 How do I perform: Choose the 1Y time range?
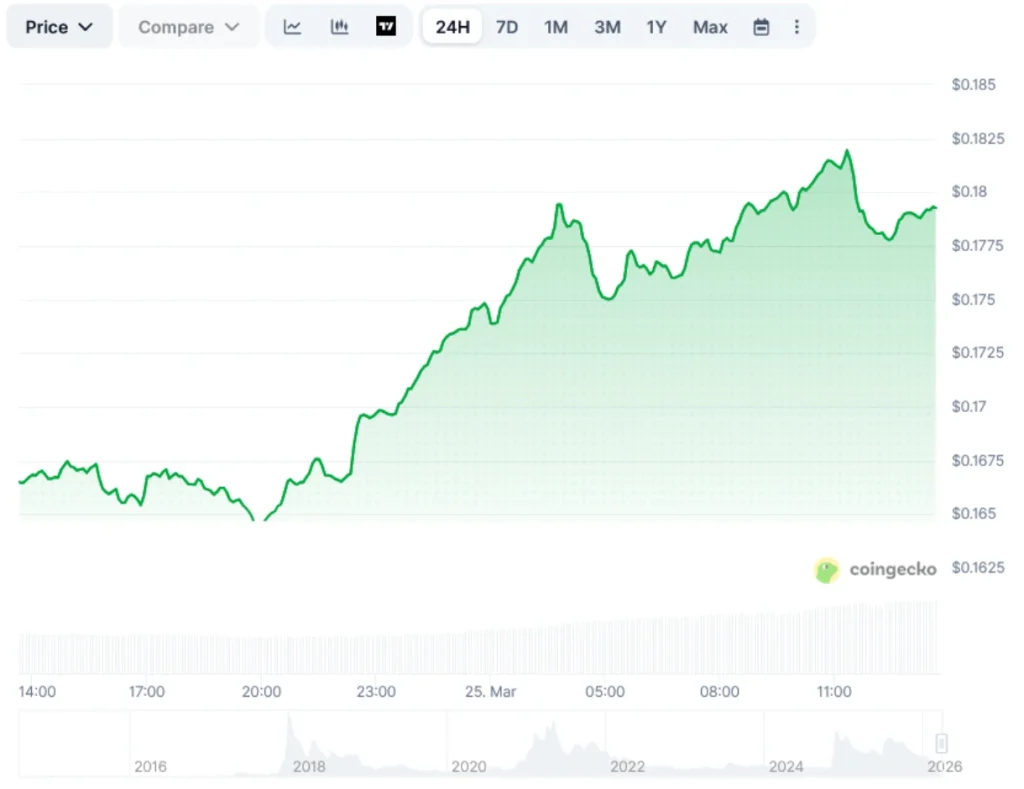[x=656, y=27]
